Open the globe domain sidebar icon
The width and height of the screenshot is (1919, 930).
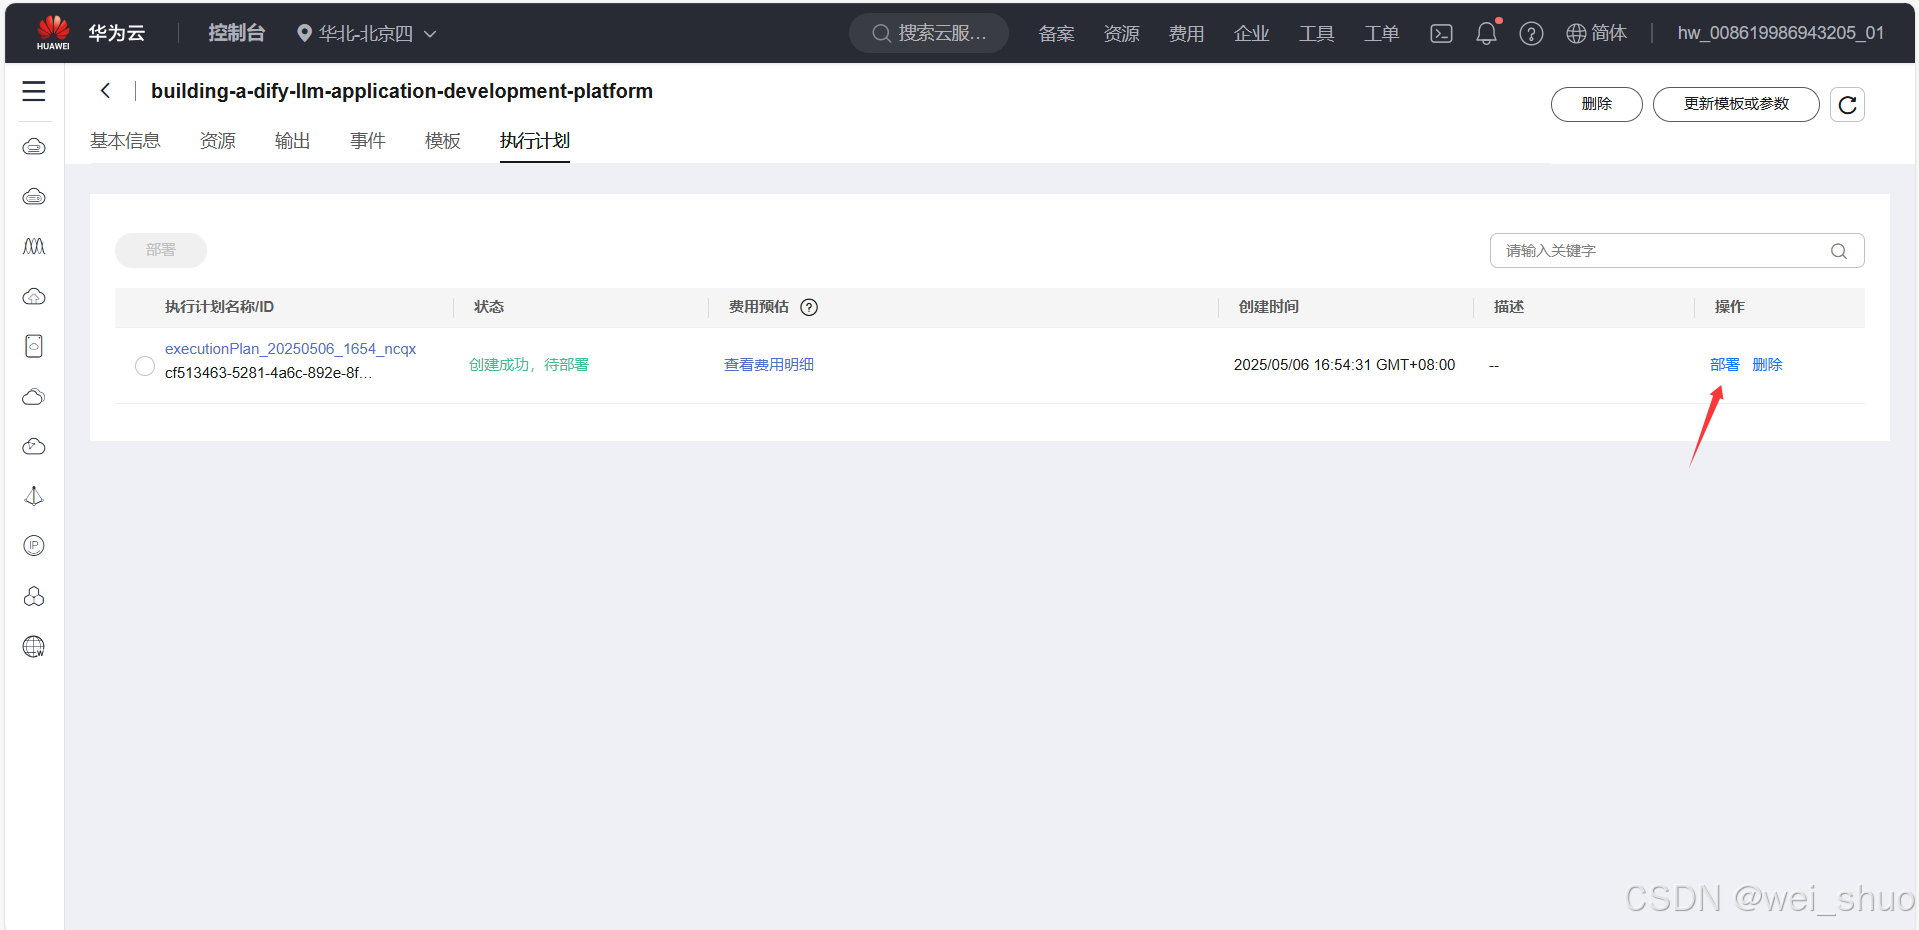coord(34,646)
